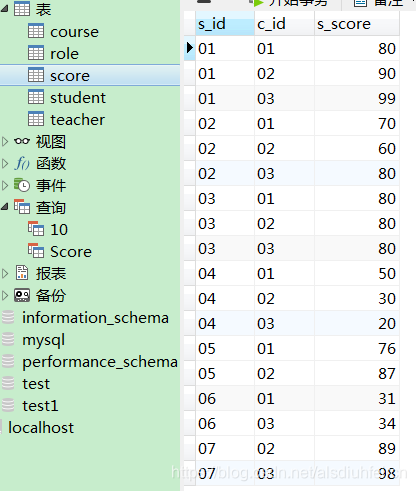The image size is (416, 491).
Task: Select the s_score cell with value 20
Action: coord(357,323)
